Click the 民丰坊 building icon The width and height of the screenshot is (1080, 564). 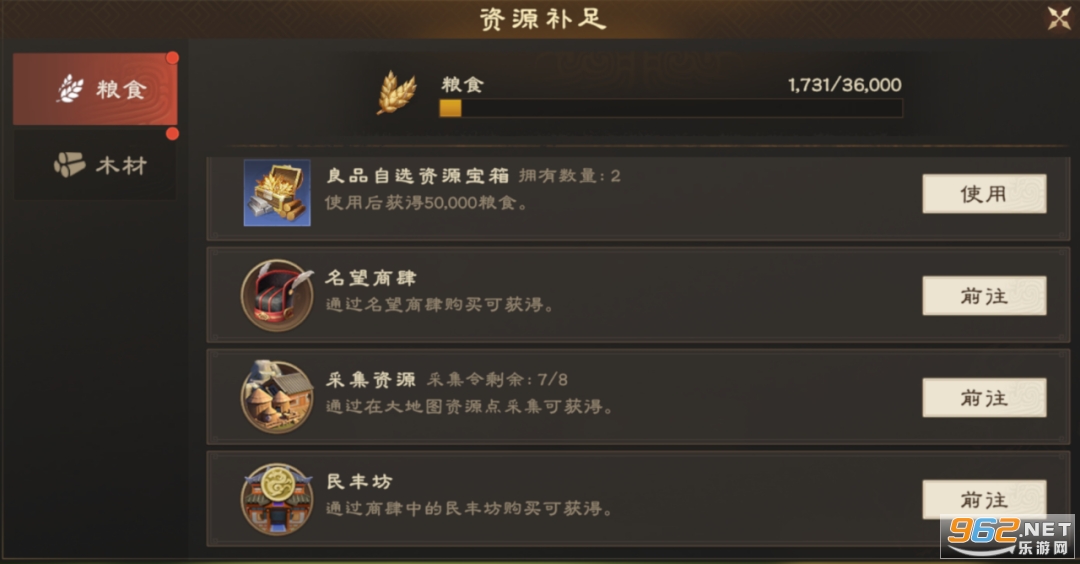[277, 499]
